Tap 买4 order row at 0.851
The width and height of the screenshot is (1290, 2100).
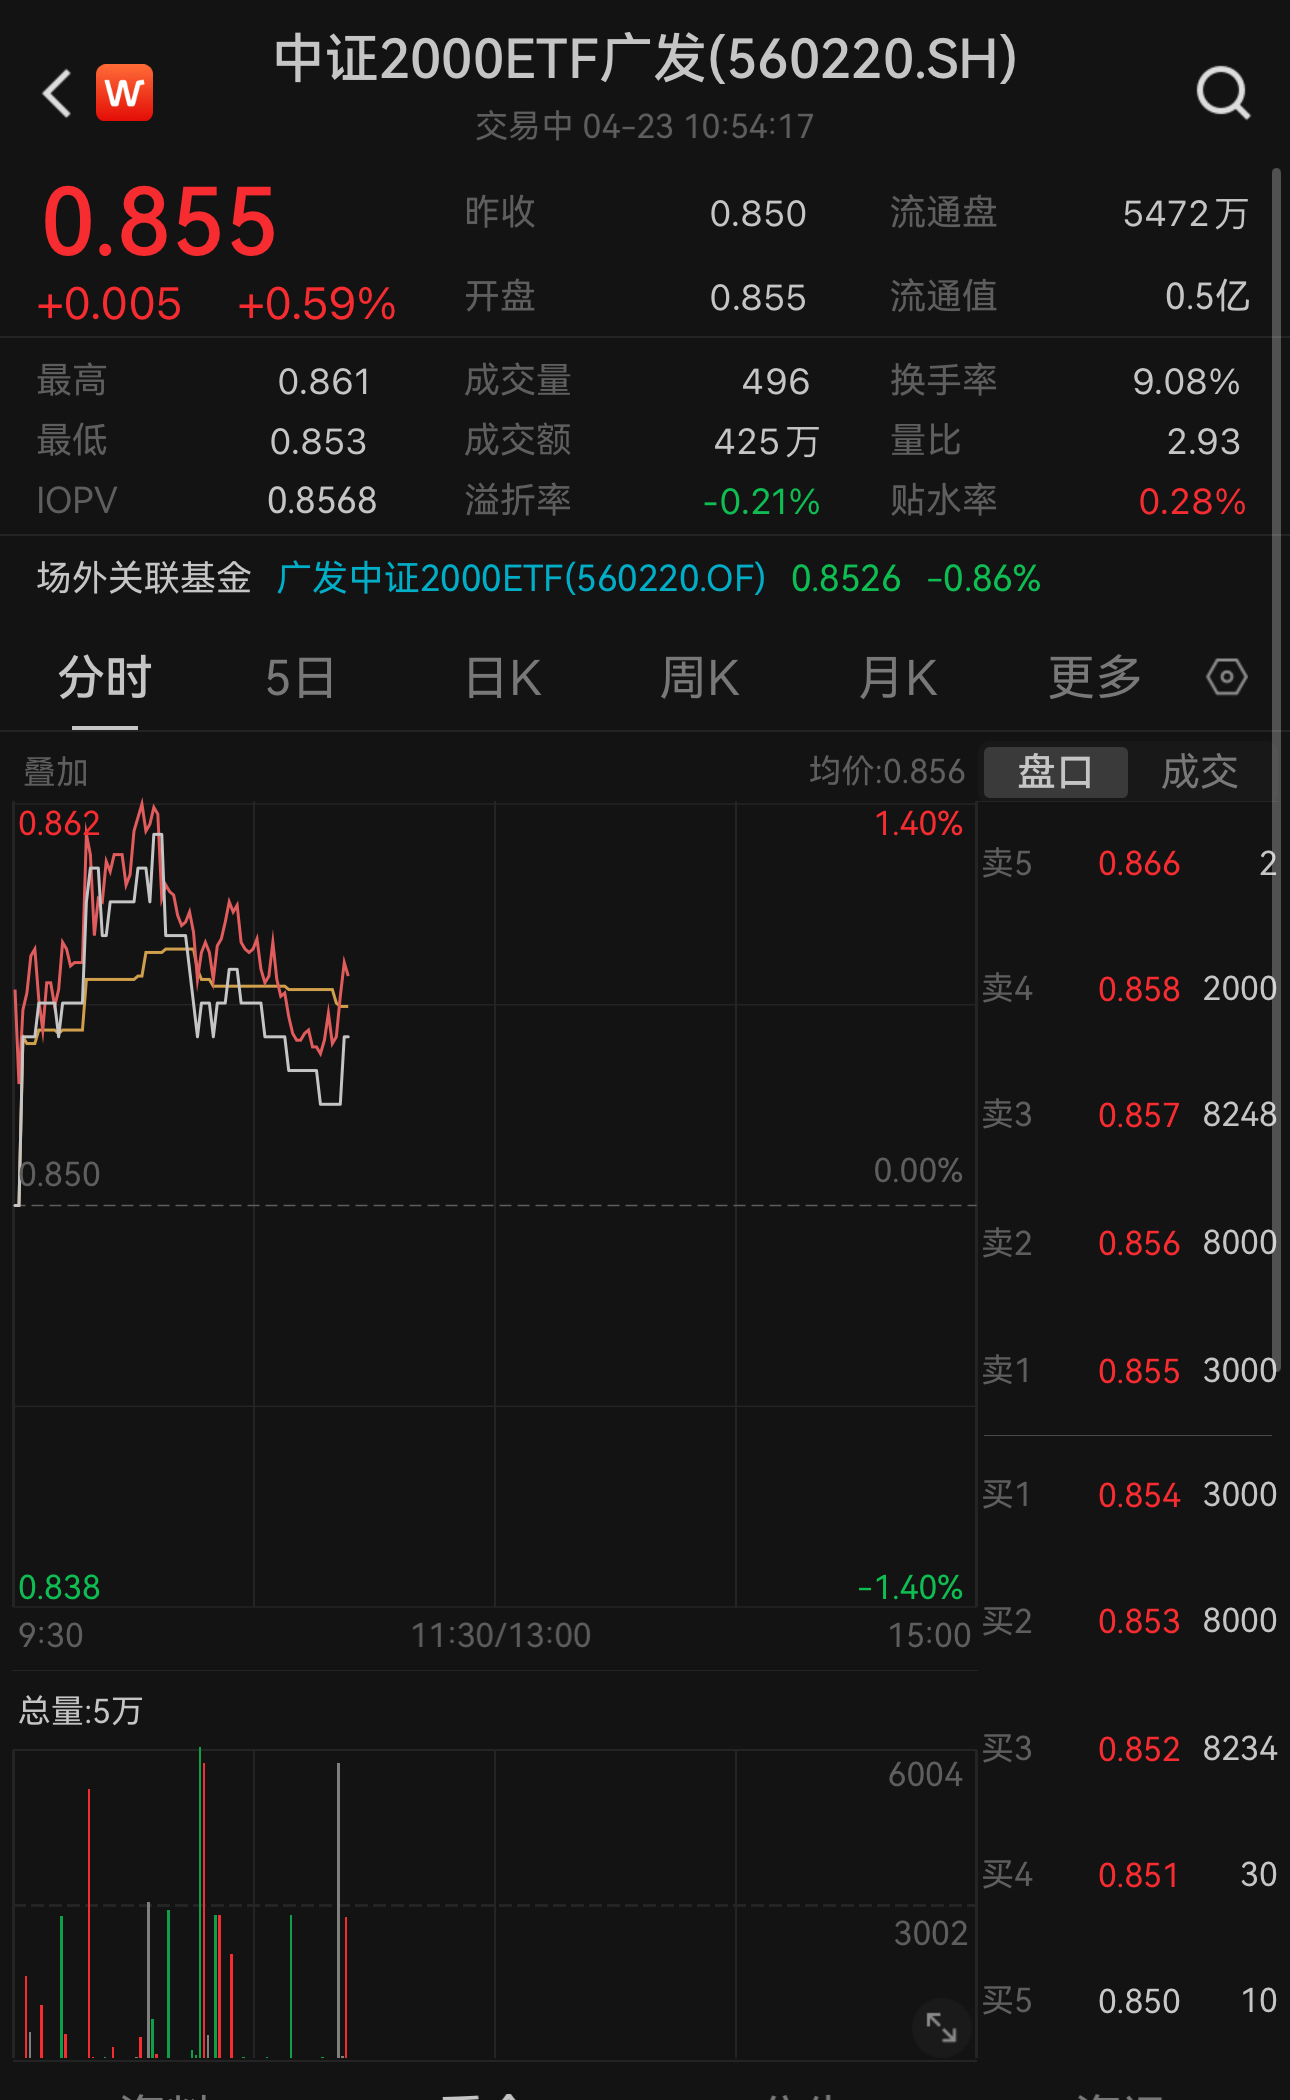click(1129, 1875)
